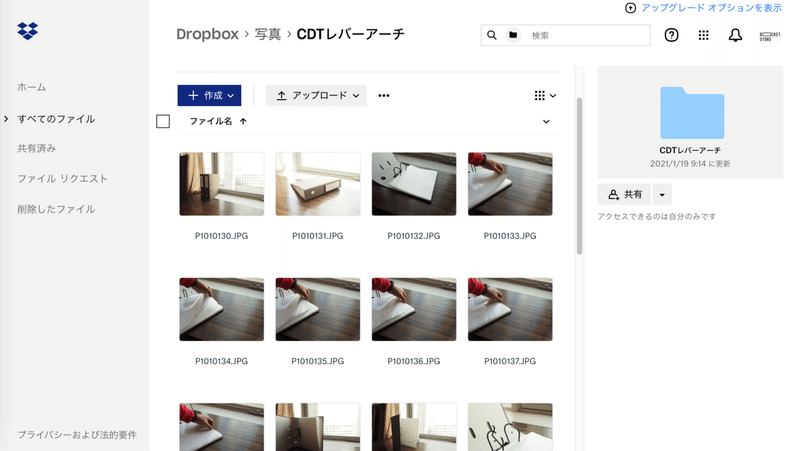
Task: Open thumbnail P1010134.JPG
Action: pyautogui.click(x=221, y=309)
